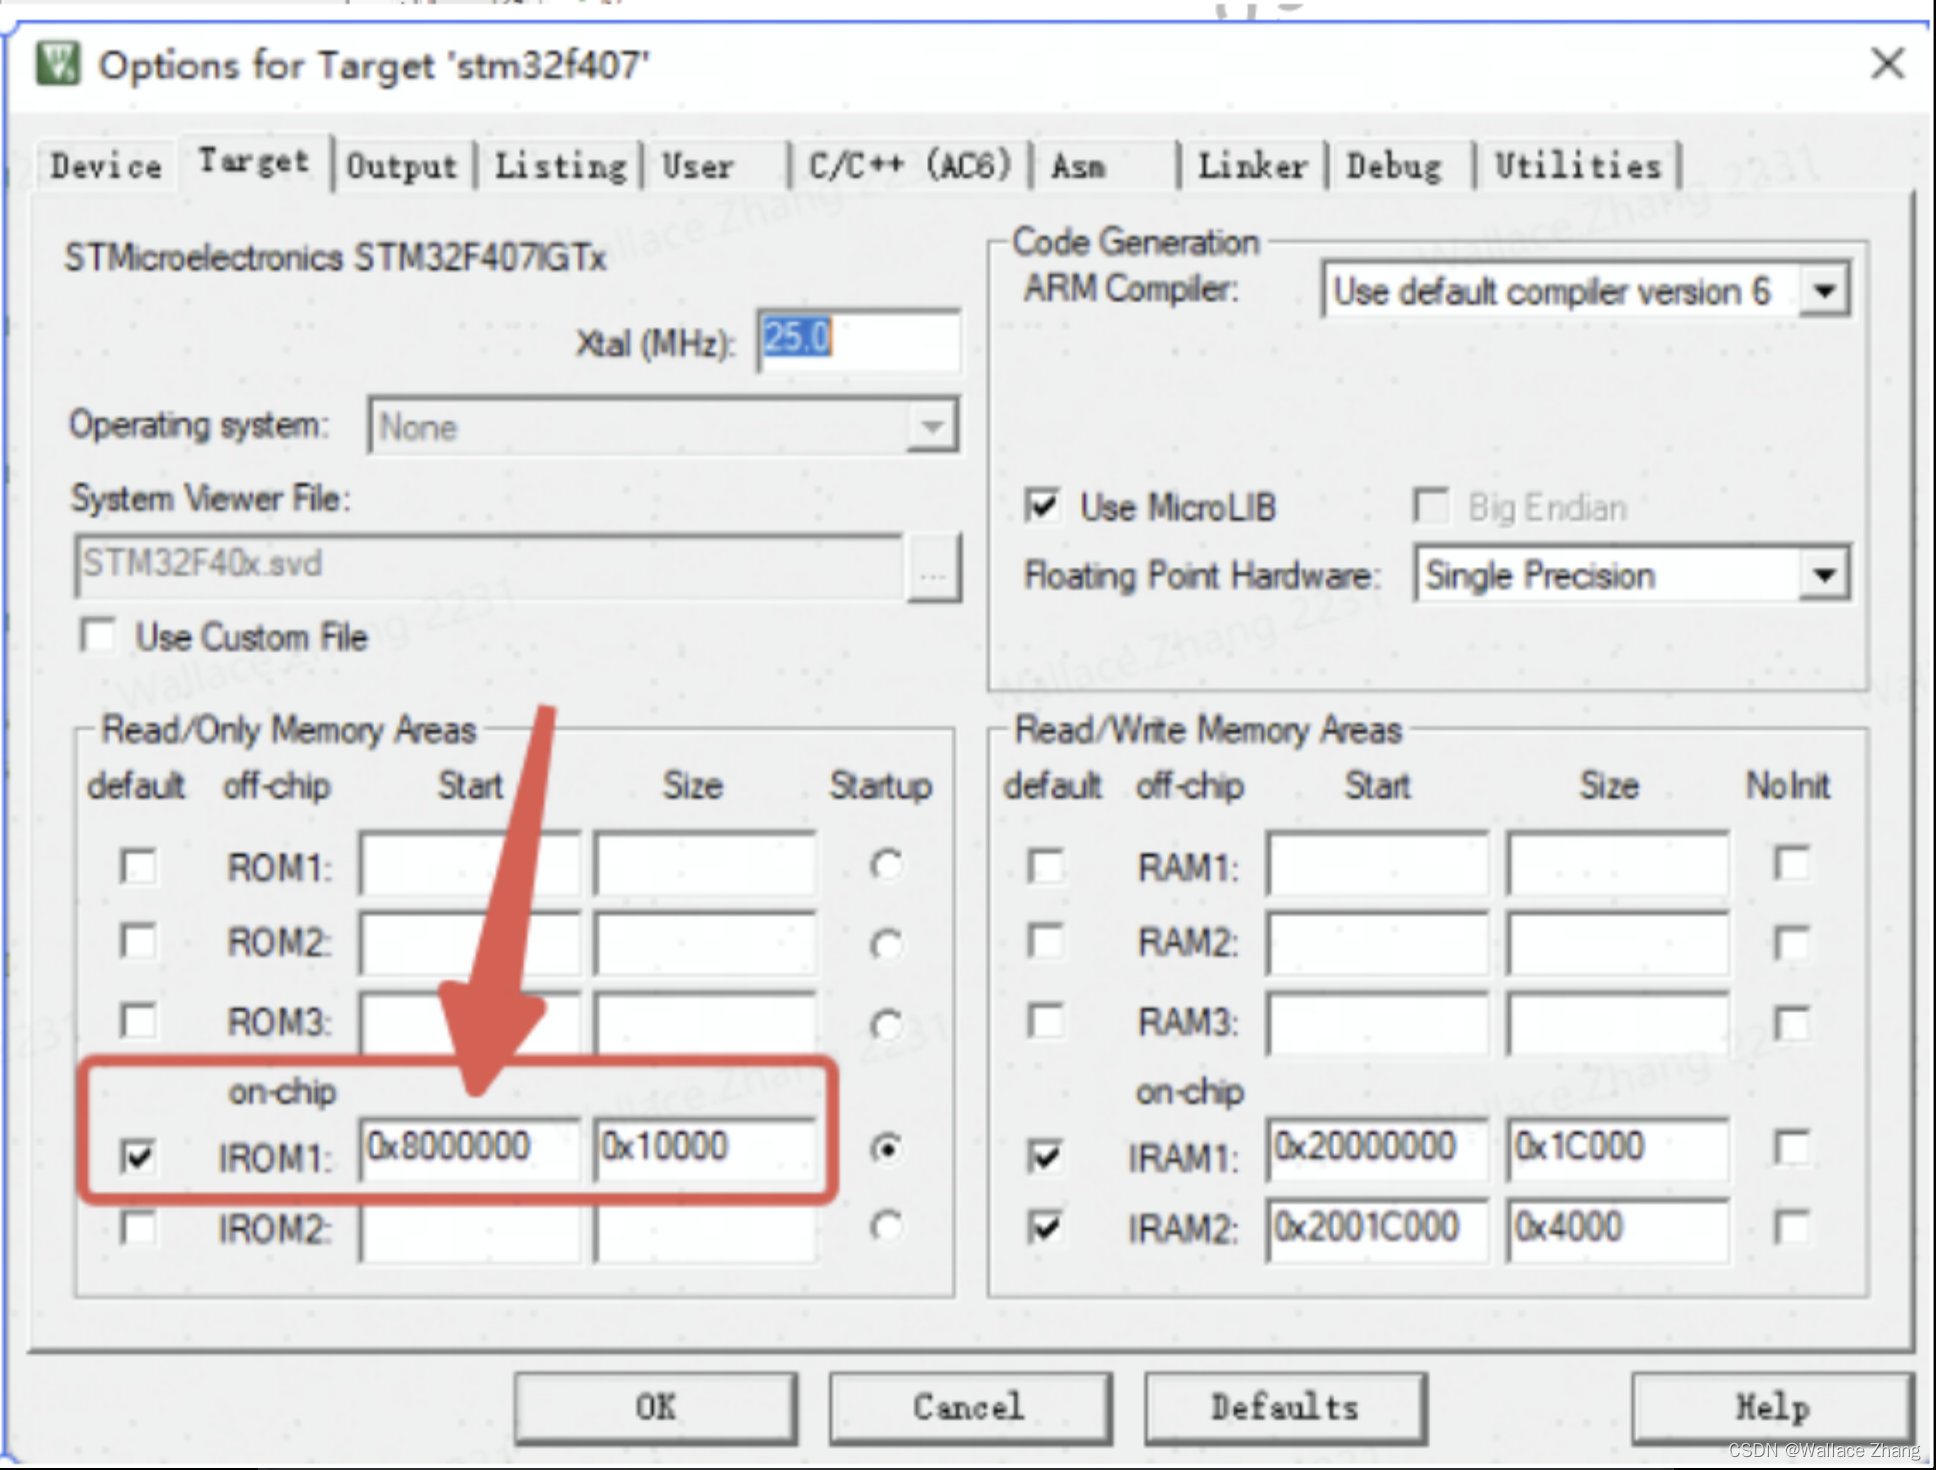
Task: Open the Debug tab
Action: click(x=1396, y=164)
